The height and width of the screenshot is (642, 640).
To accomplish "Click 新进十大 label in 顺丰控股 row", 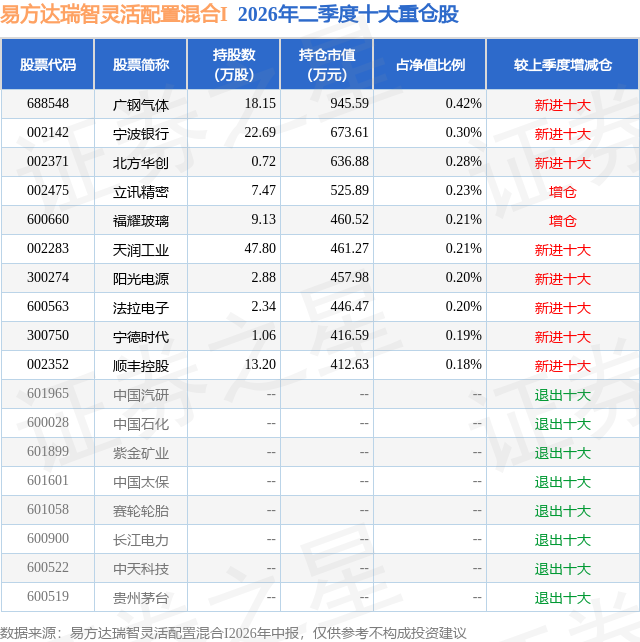I will 563,366.
